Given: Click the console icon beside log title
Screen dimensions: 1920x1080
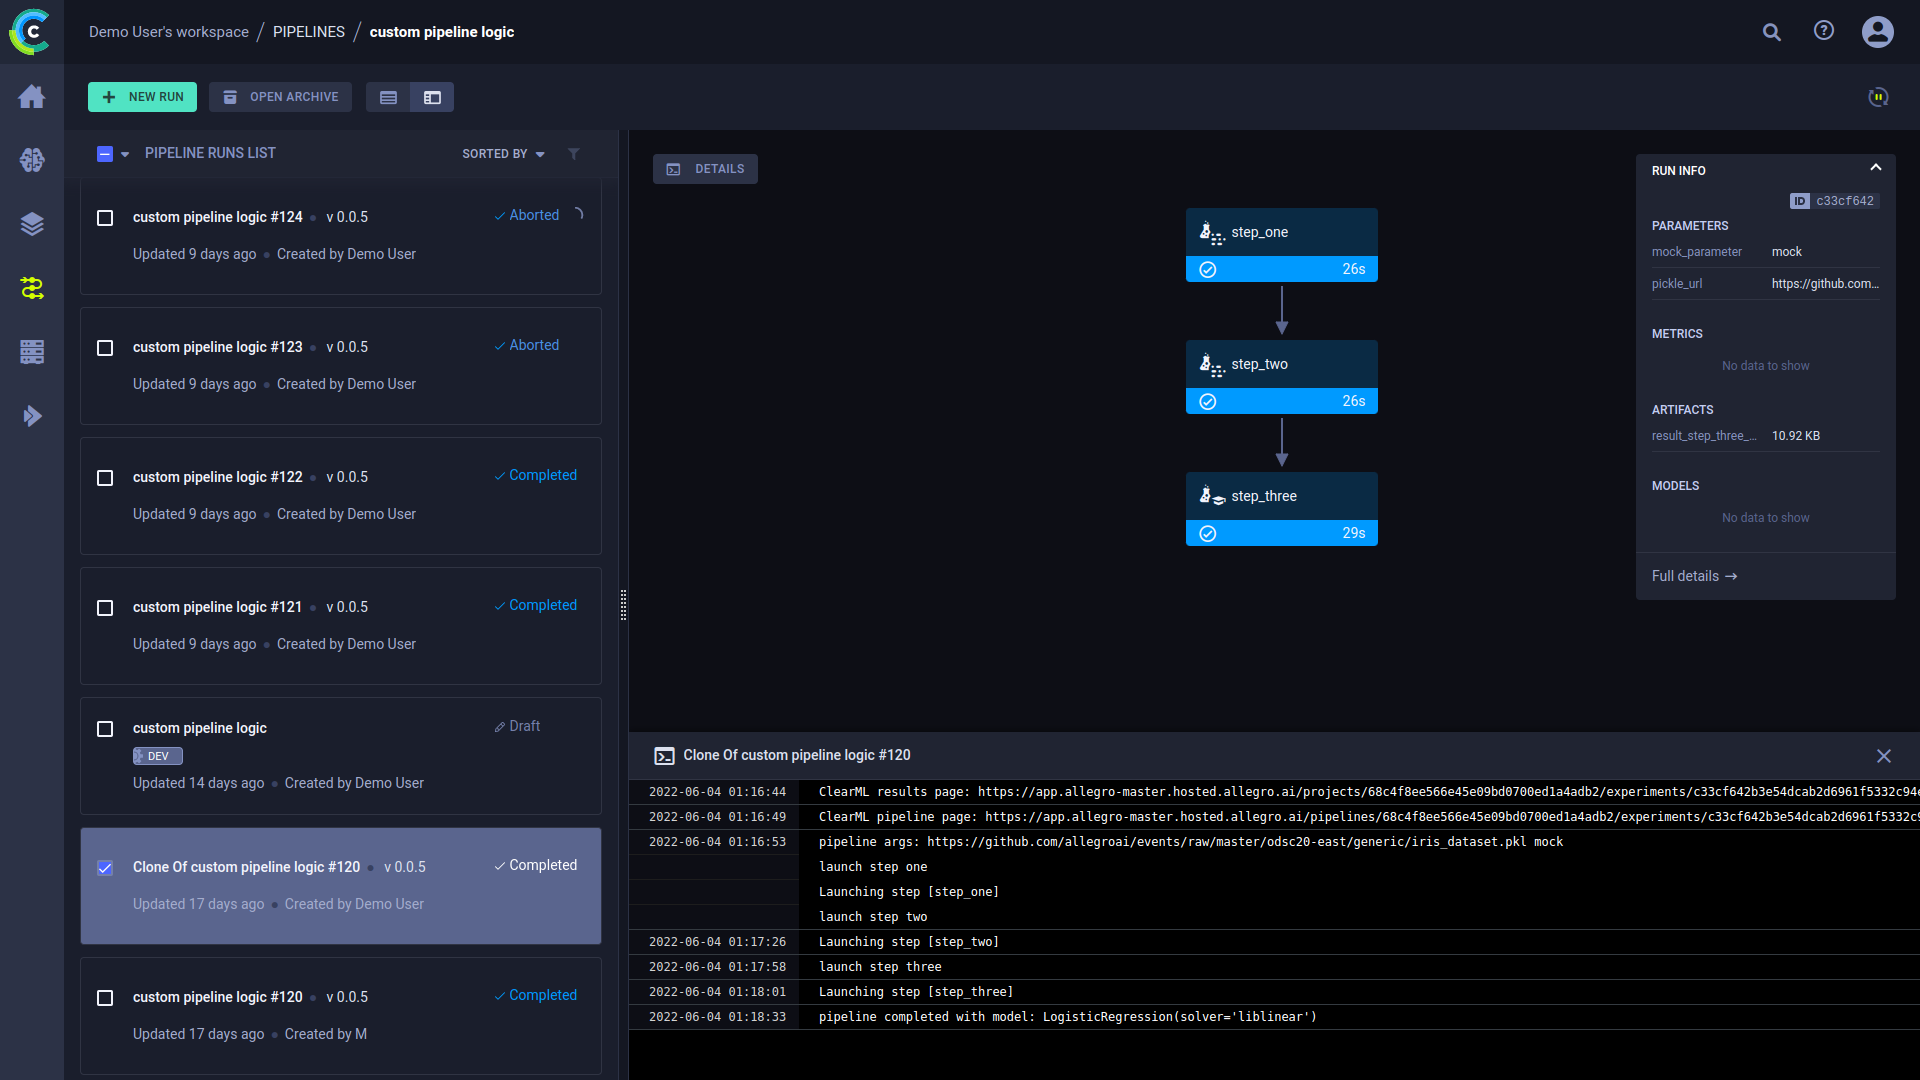Looking at the screenshot, I should click(664, 756).
